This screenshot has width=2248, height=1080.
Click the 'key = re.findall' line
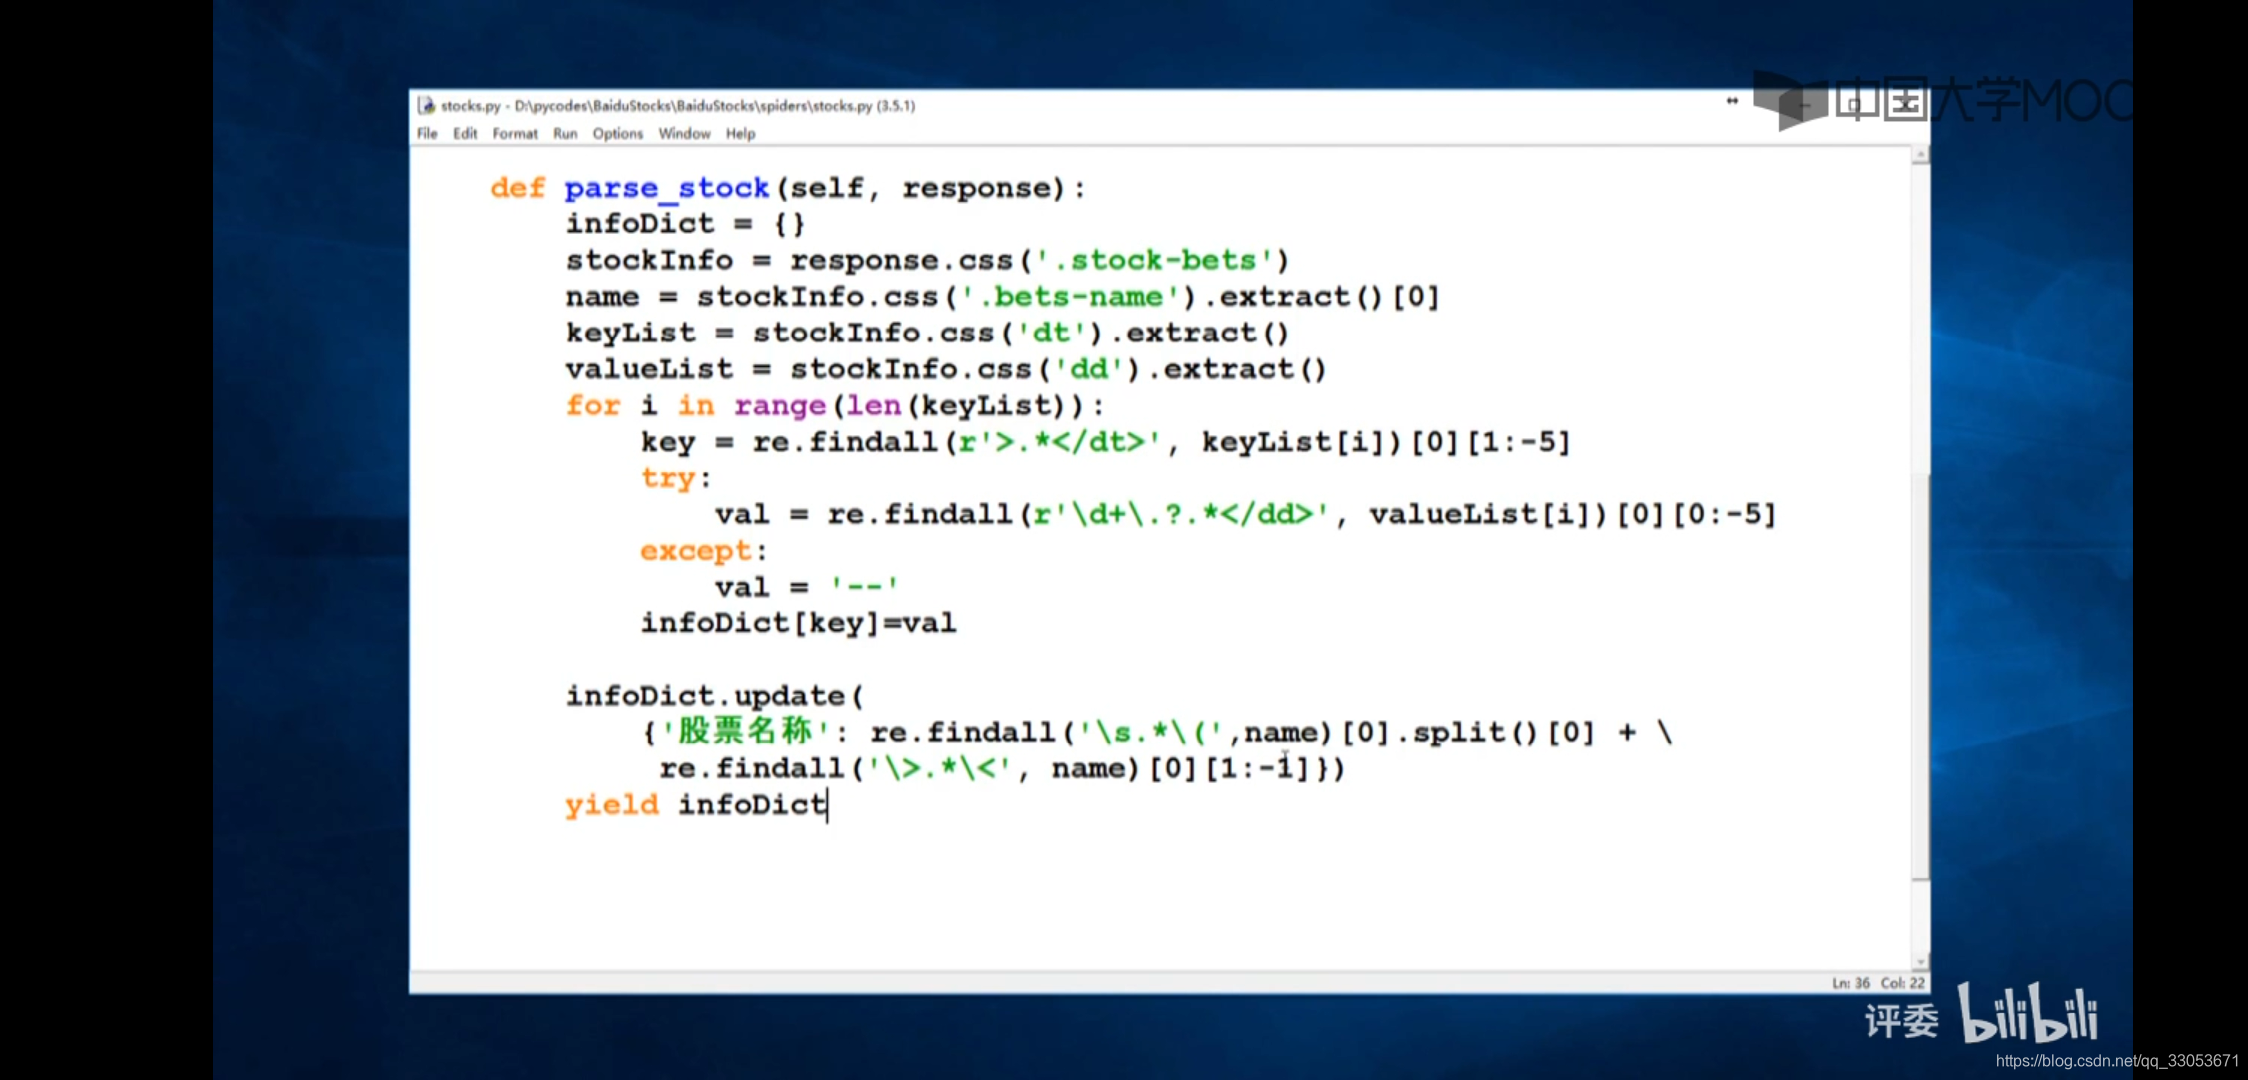click(x=1106, y=442)
